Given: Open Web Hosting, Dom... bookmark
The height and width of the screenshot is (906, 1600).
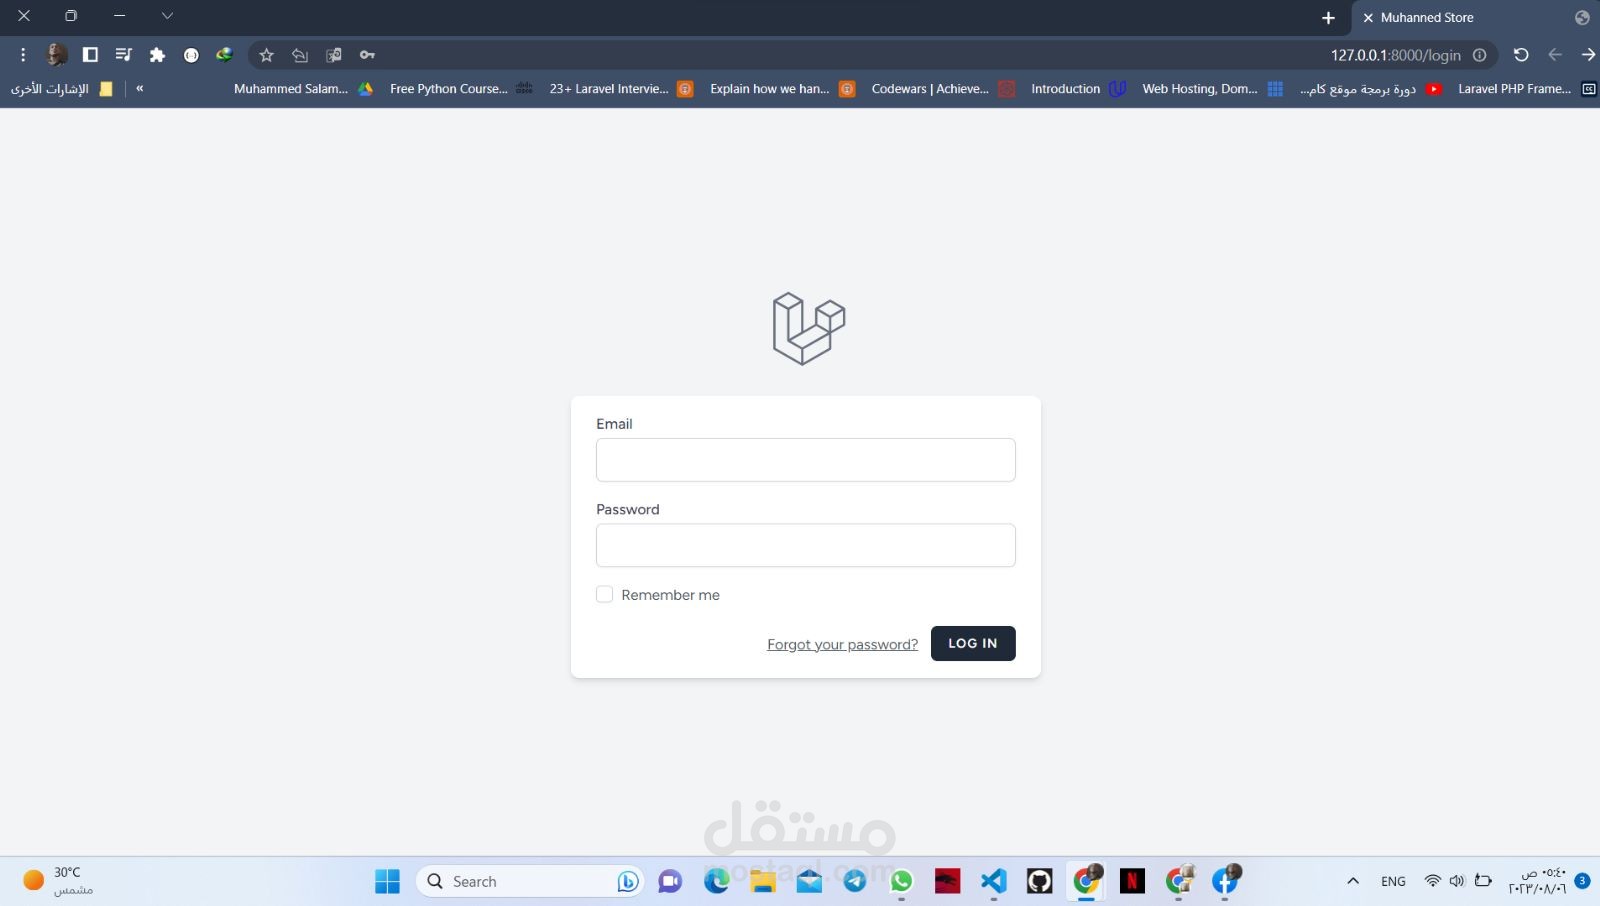Looking at the screenshot, I should click(x=1212, y=89).
